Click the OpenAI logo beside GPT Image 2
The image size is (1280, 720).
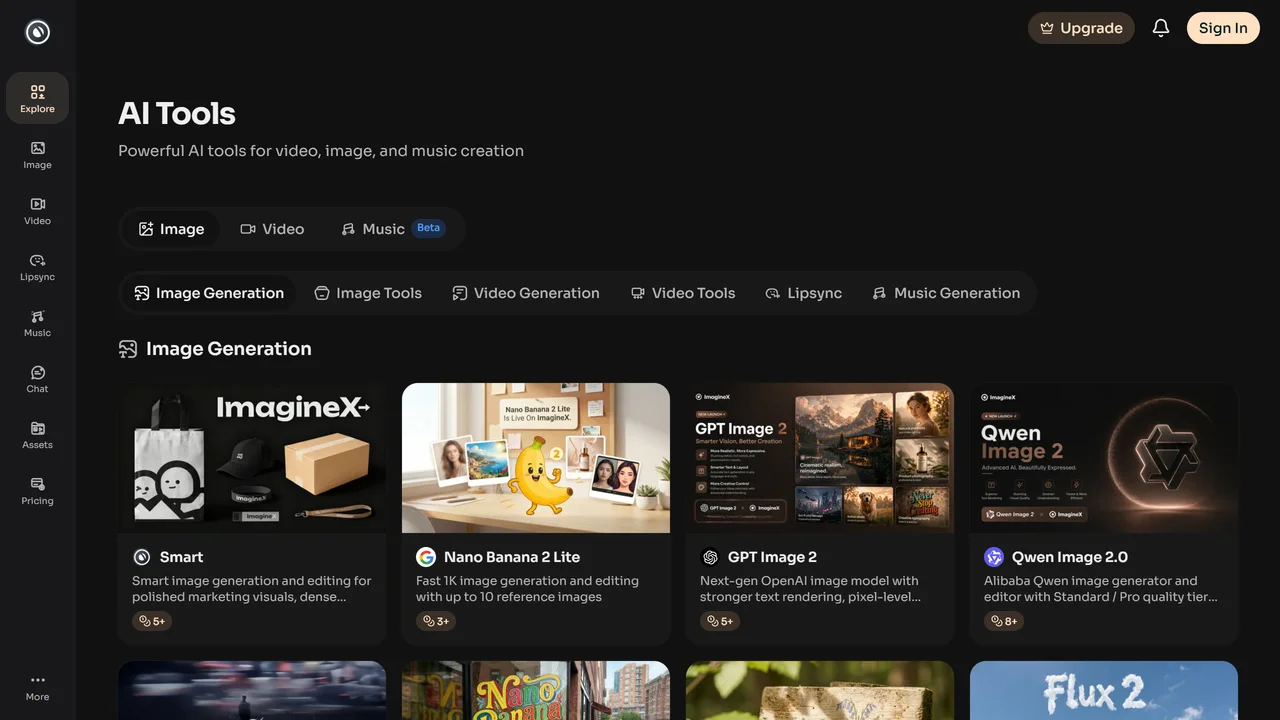click(x=710, y=557)
